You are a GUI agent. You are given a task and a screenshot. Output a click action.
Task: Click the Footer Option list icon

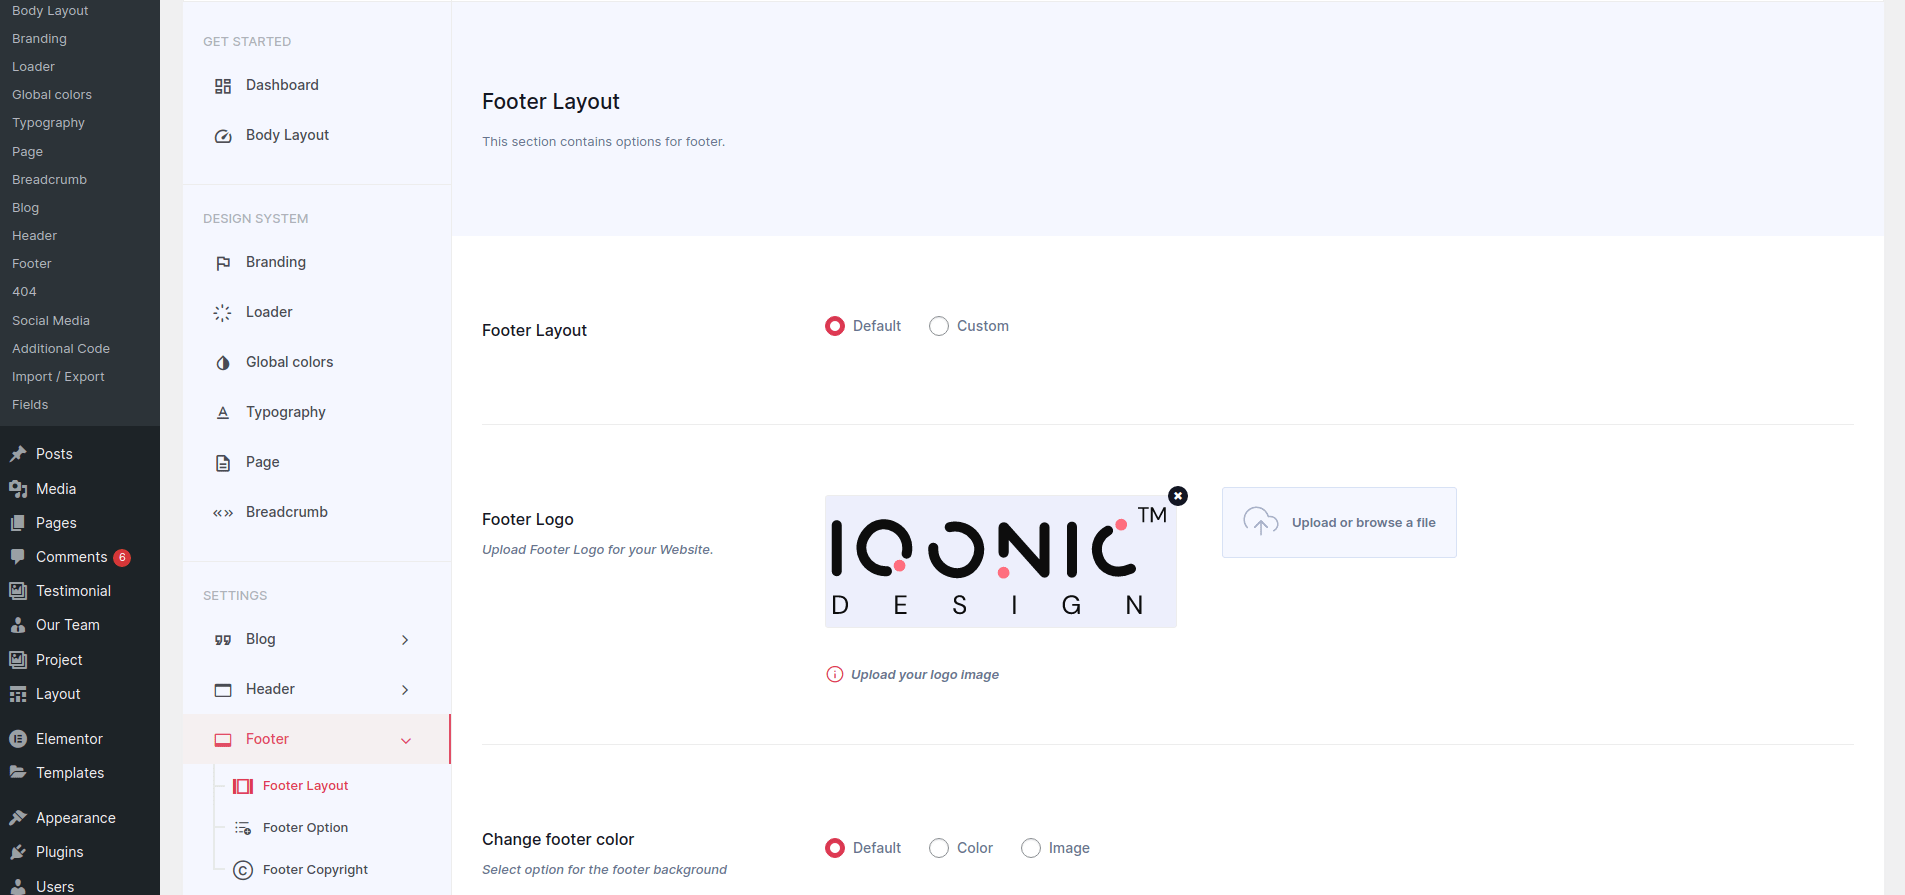coord(243,828)
